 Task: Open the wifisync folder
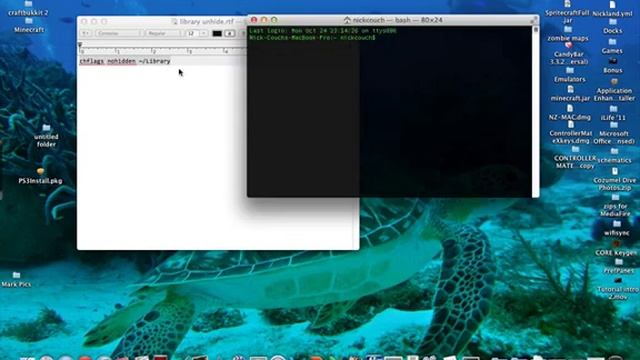[617, 229]
